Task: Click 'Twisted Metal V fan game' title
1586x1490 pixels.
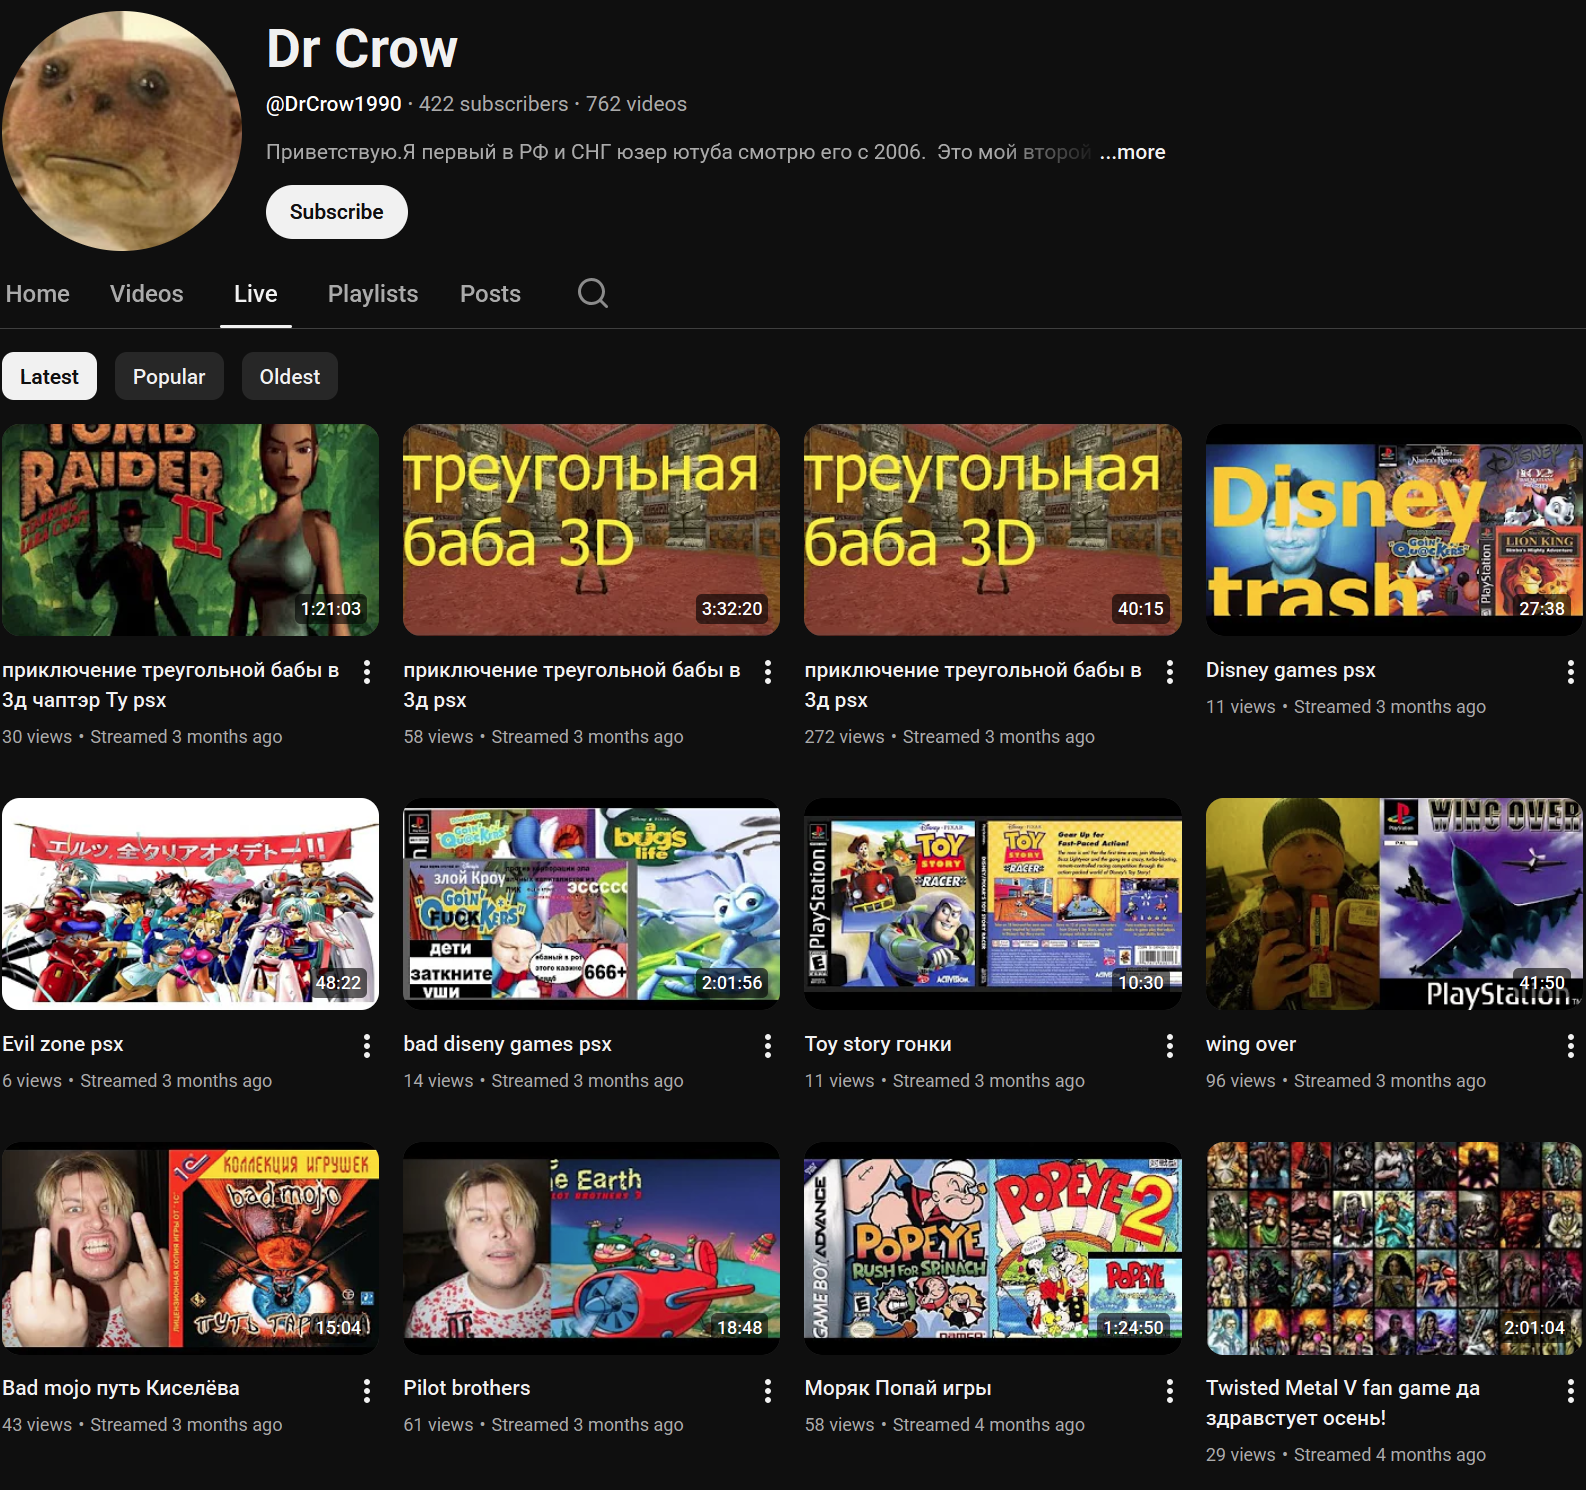Action: pos(1343,1403)
